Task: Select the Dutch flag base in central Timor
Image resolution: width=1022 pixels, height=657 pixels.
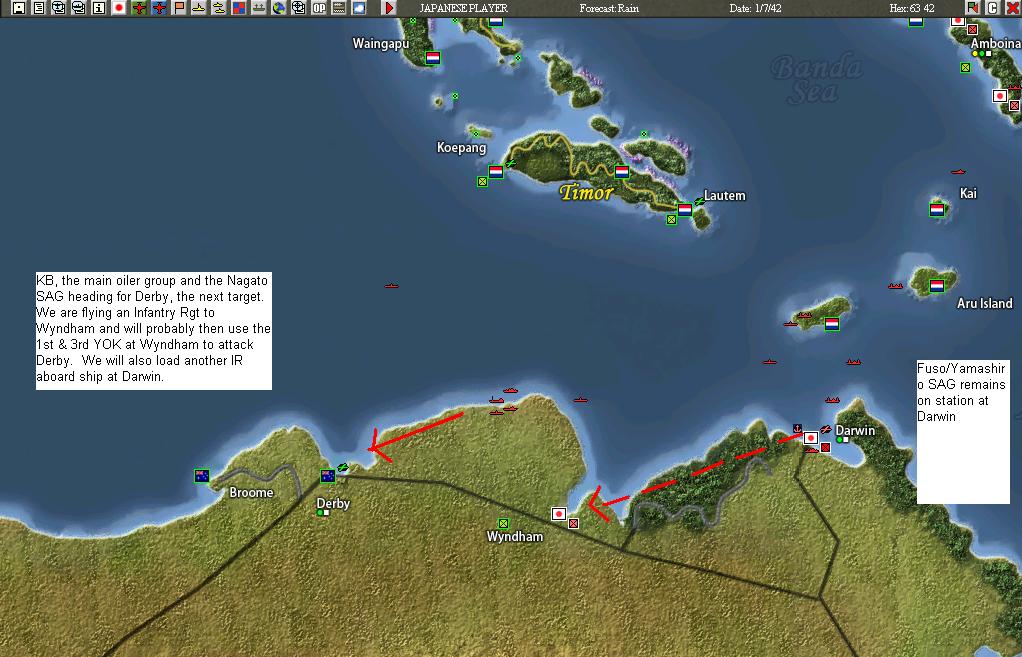Action: coord(622,172)
